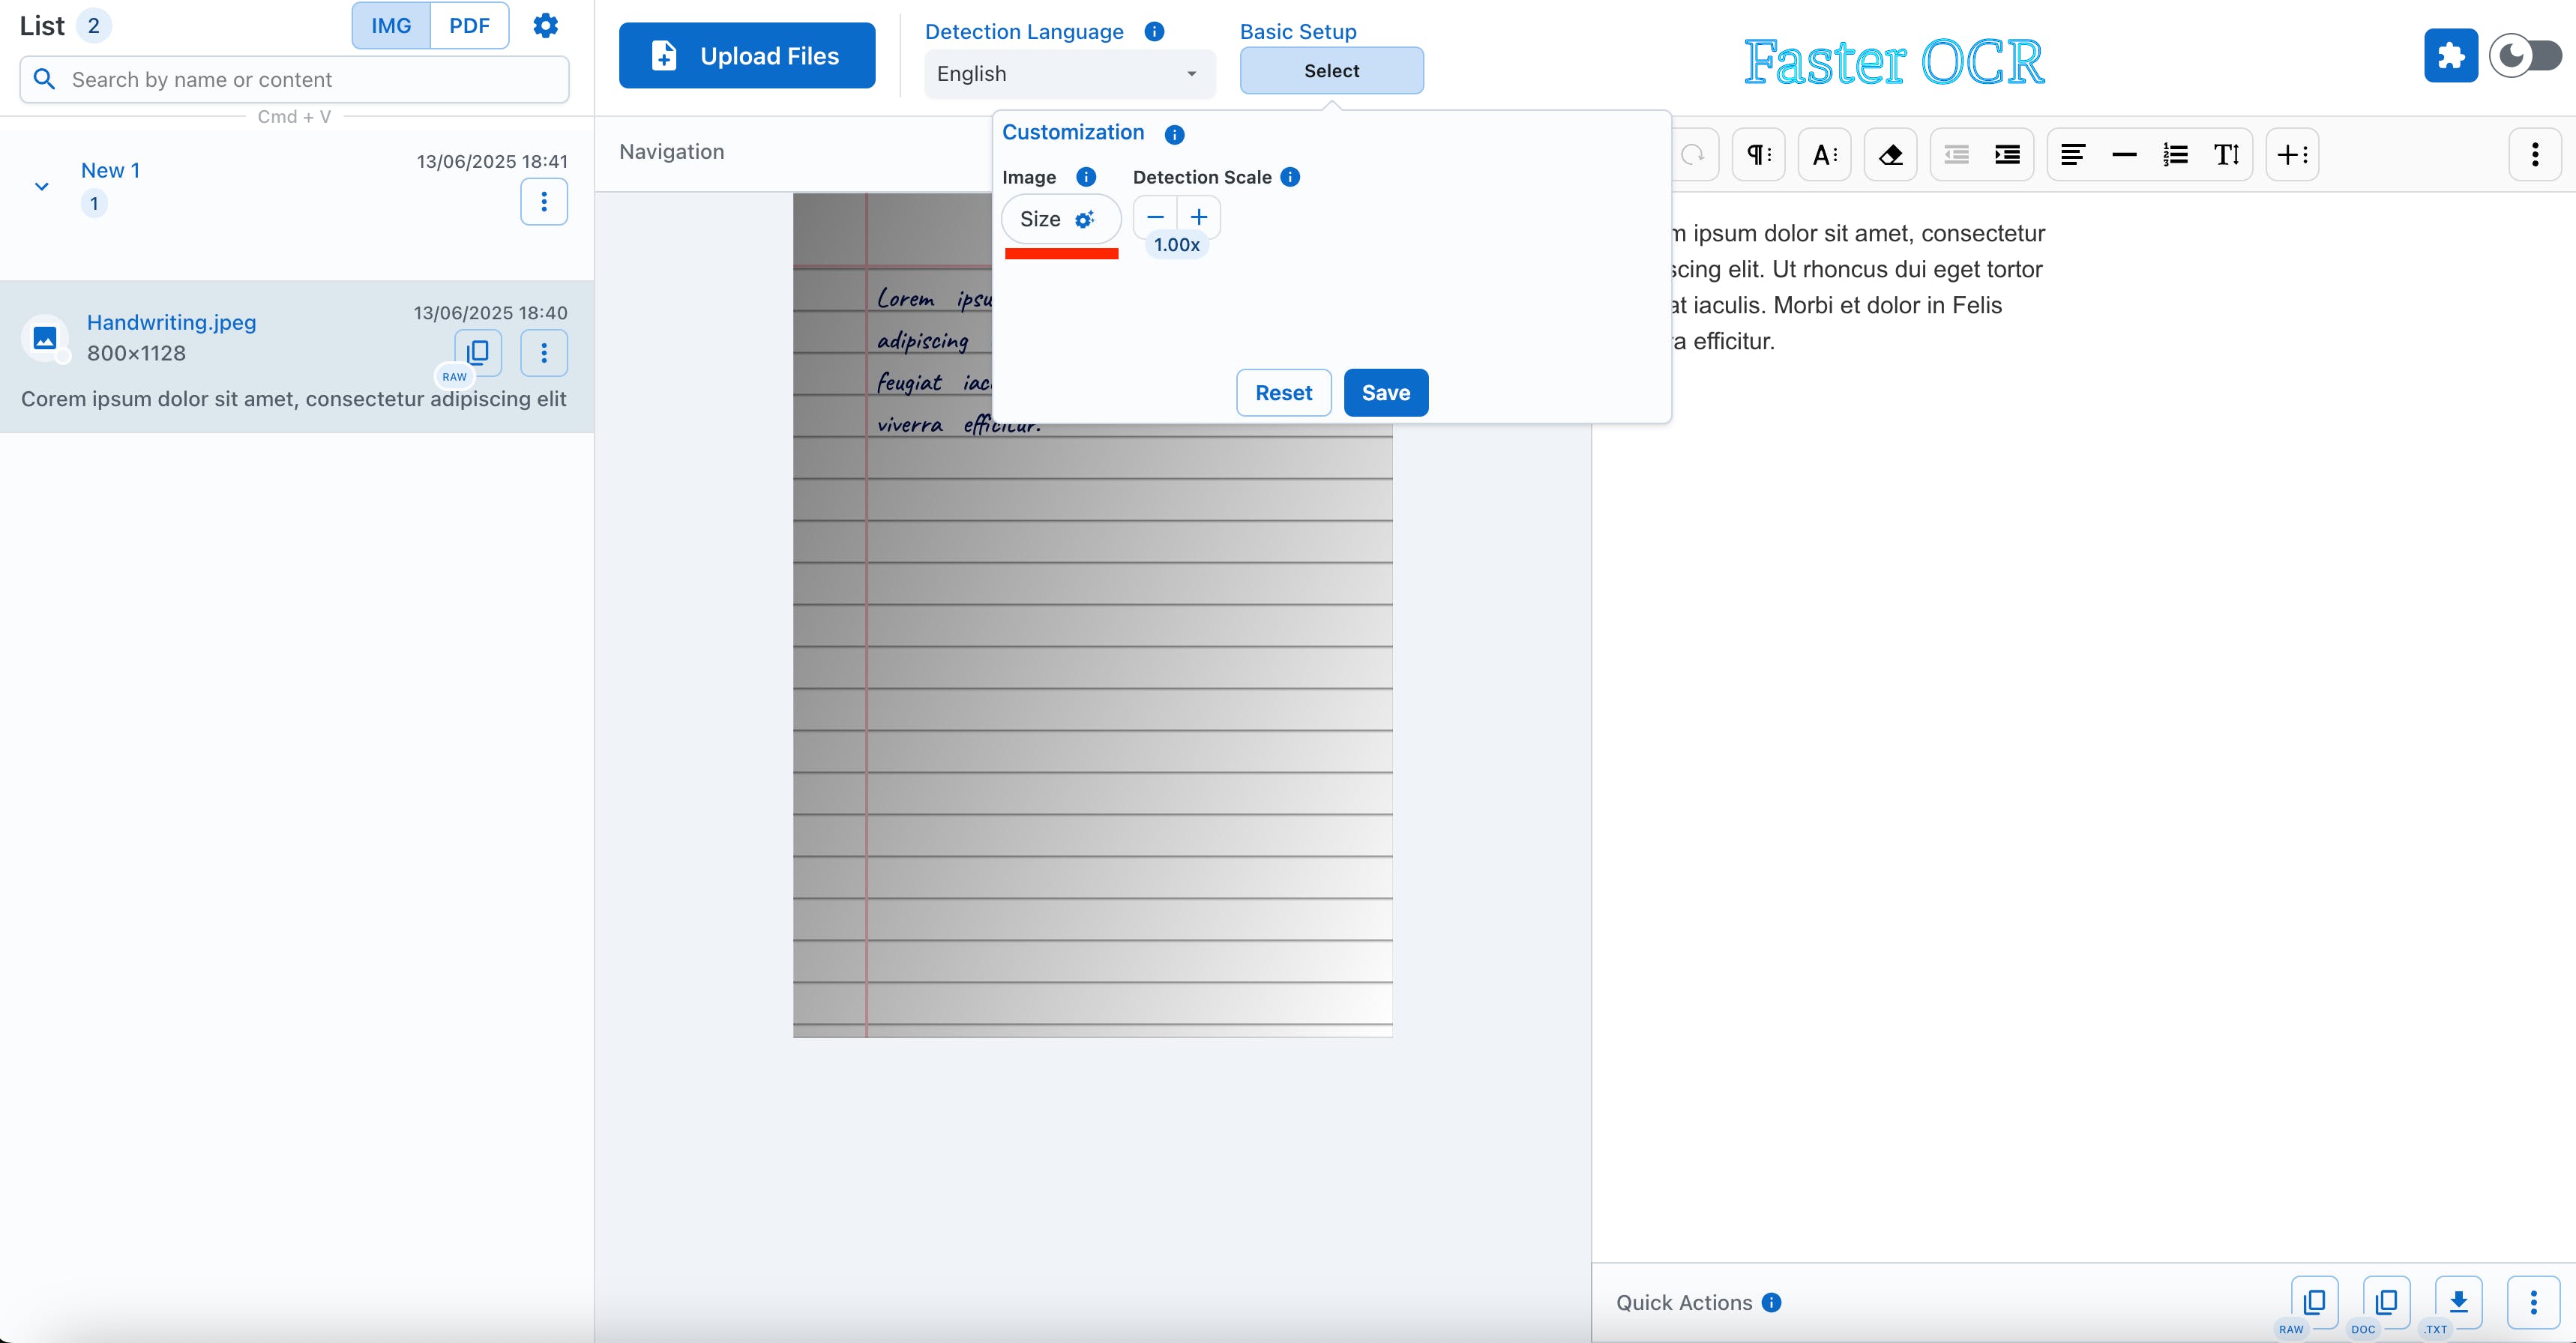Click the eraser clear formatting icon
This screenshot has width=2576, height=1343.
1890,155
